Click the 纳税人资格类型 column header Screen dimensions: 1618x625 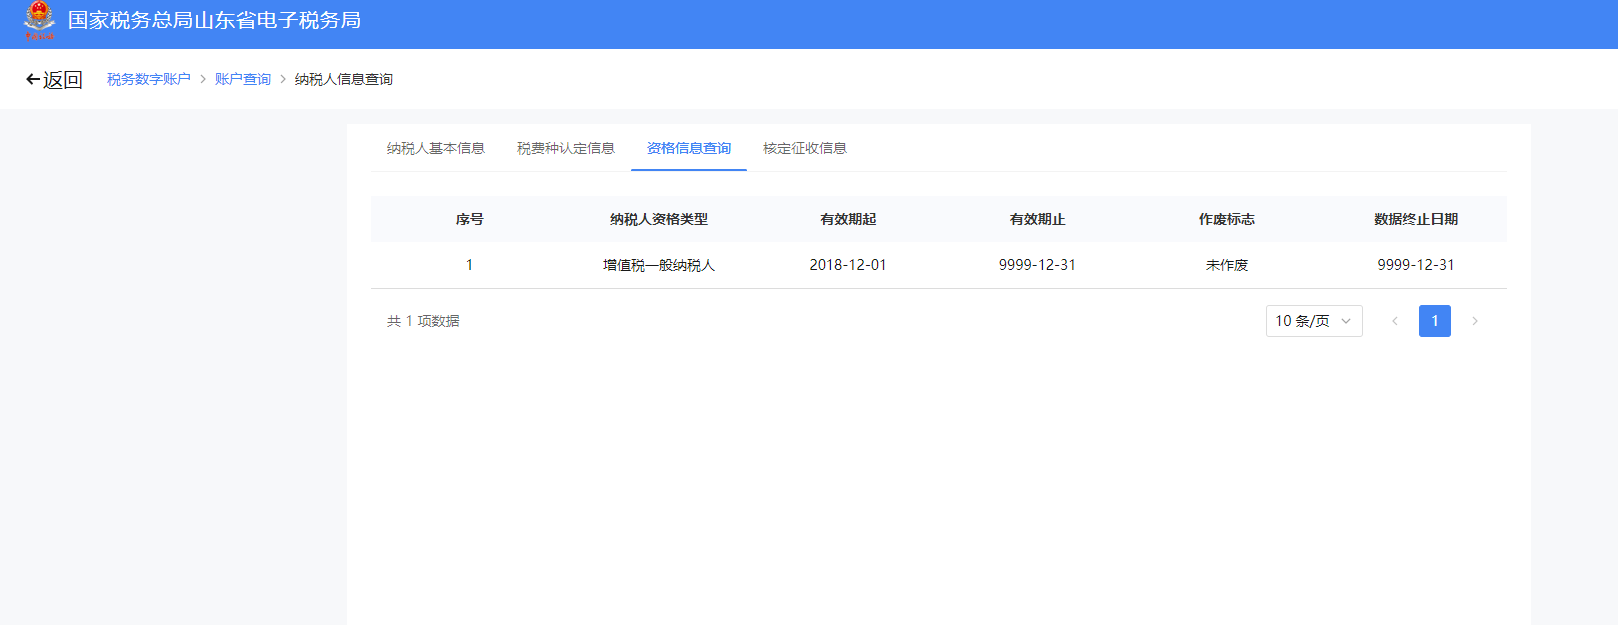point(658,219)
